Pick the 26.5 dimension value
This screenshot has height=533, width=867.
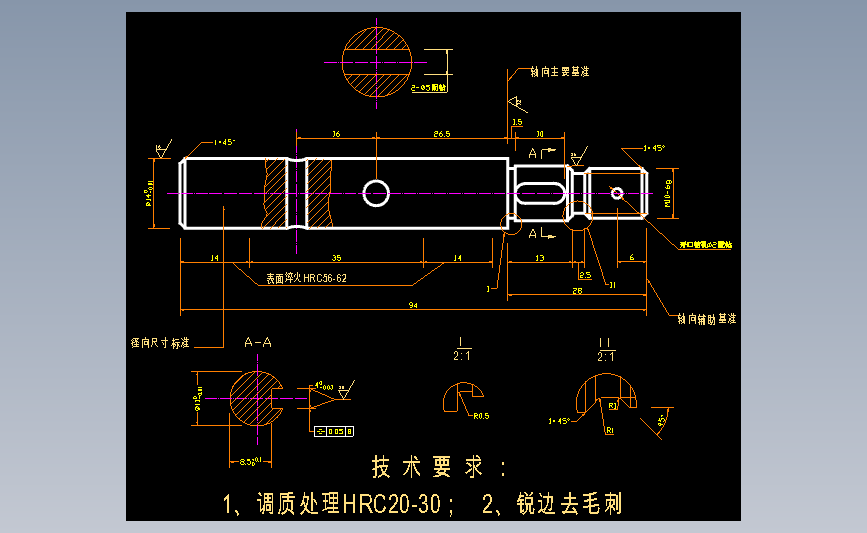(x=442, y=134)
